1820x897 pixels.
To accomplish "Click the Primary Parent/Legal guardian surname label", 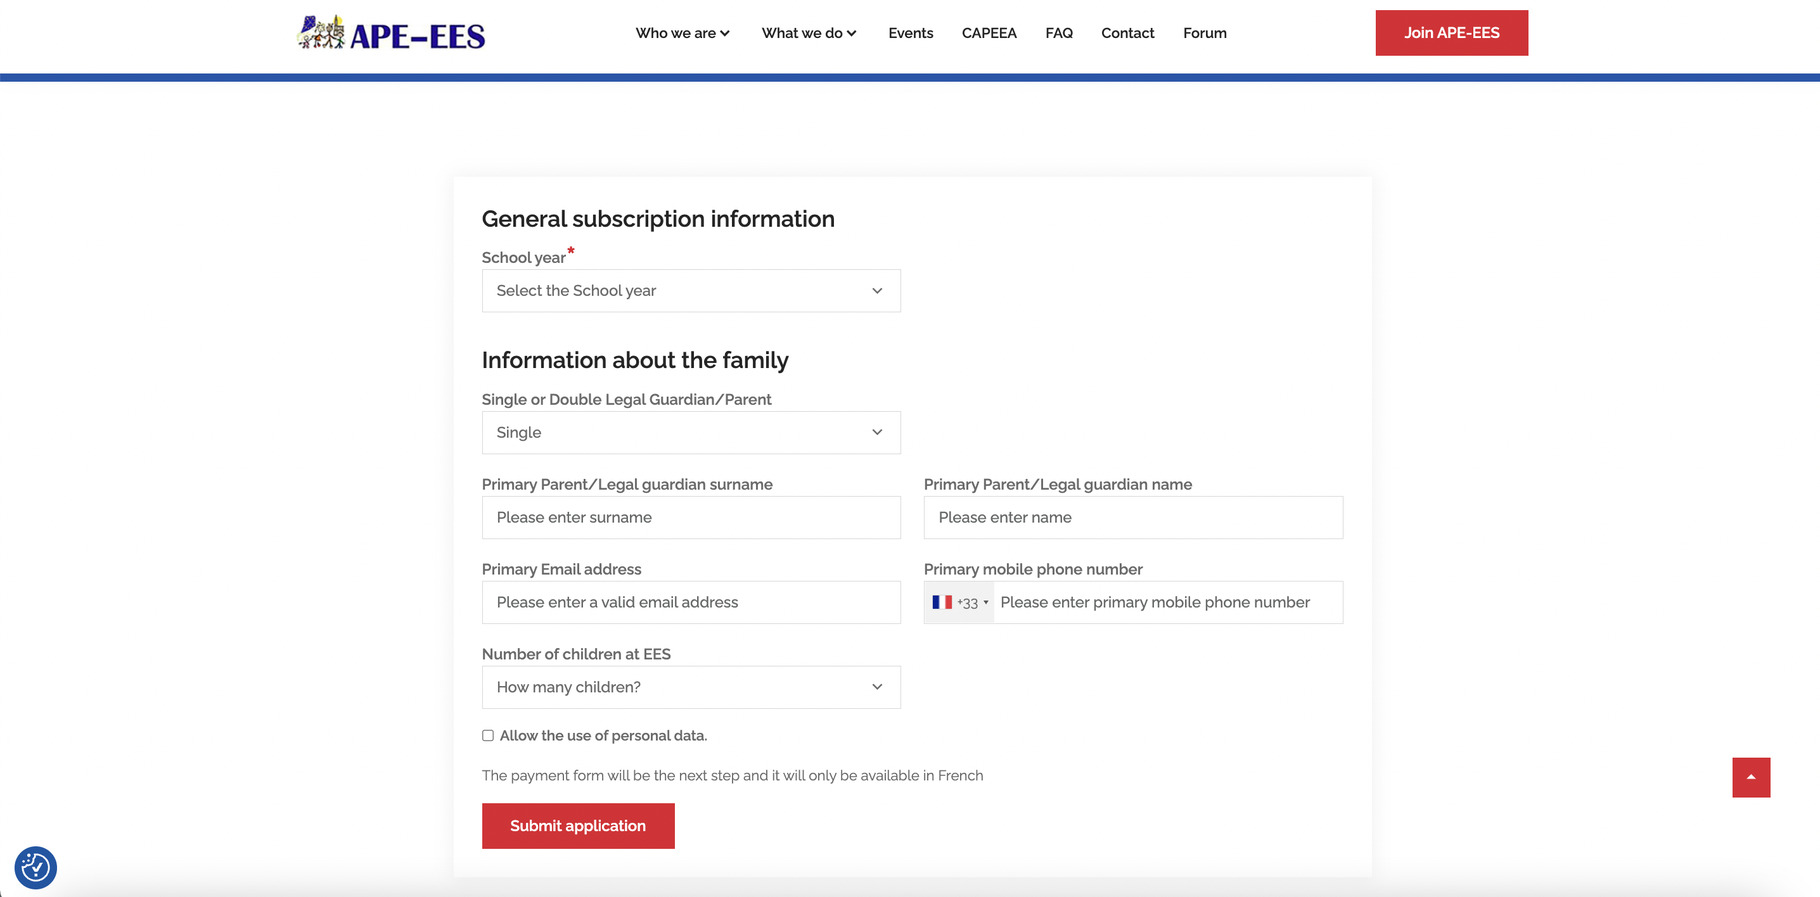I will [627, 485].
